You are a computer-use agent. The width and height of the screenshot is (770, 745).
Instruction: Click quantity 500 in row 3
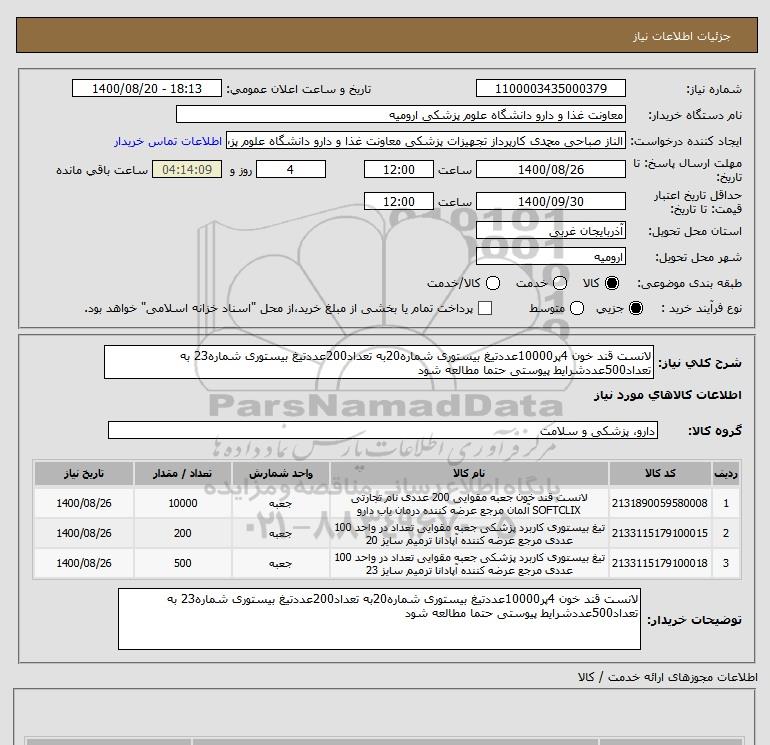coord(183,563)
